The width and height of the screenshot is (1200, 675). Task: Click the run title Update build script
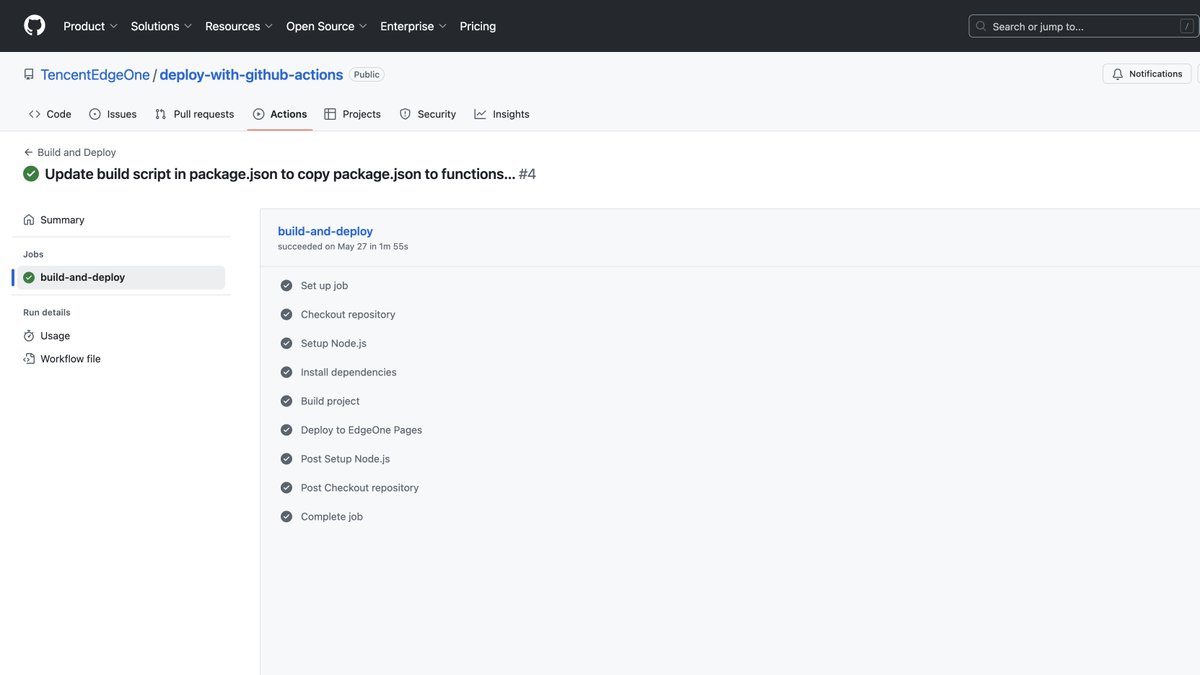pos(280,174)
